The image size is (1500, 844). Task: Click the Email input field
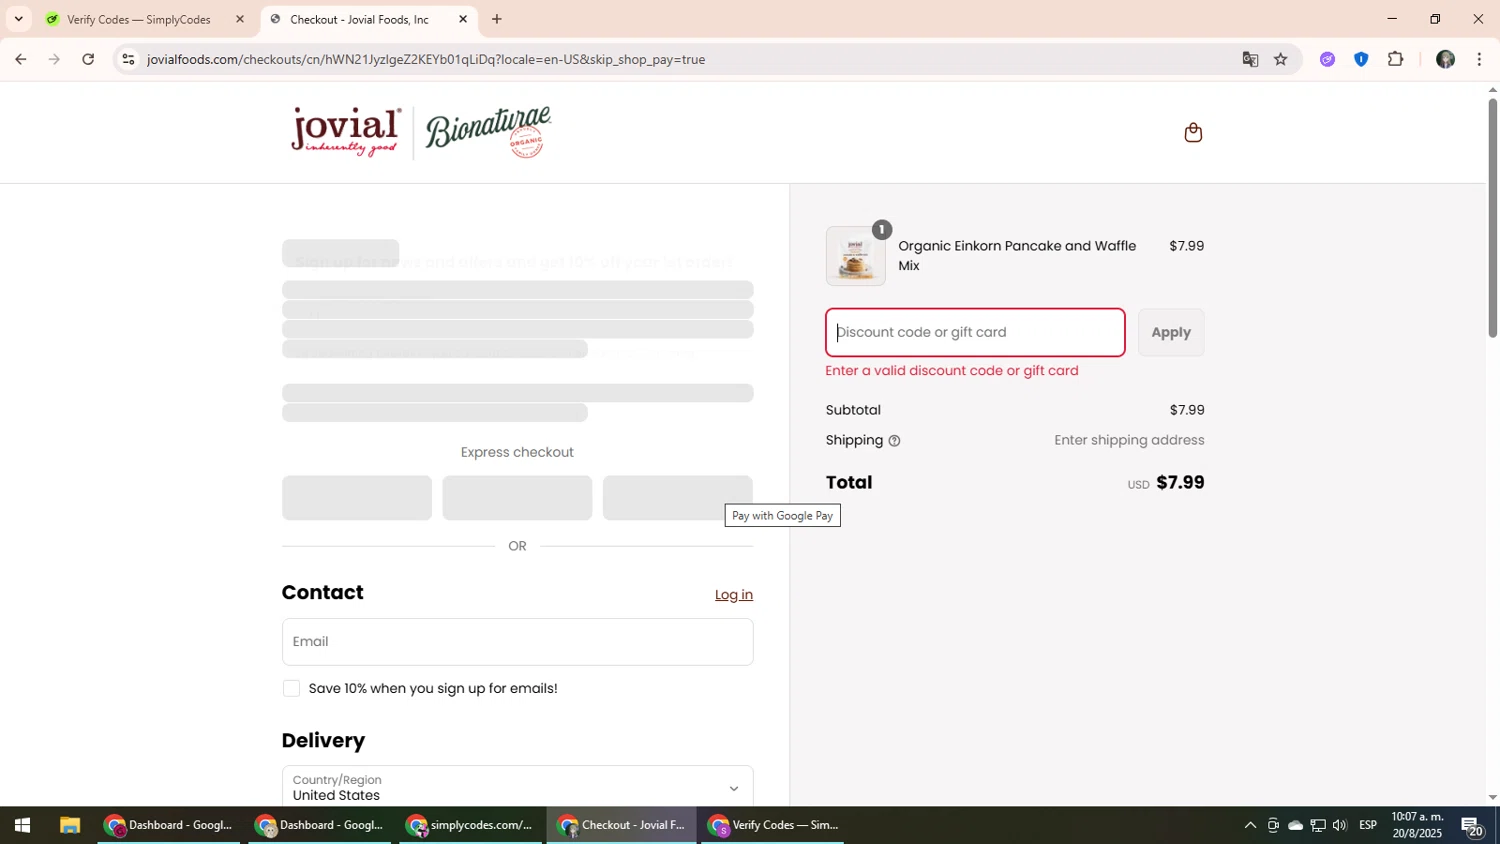tap(517, 642)
